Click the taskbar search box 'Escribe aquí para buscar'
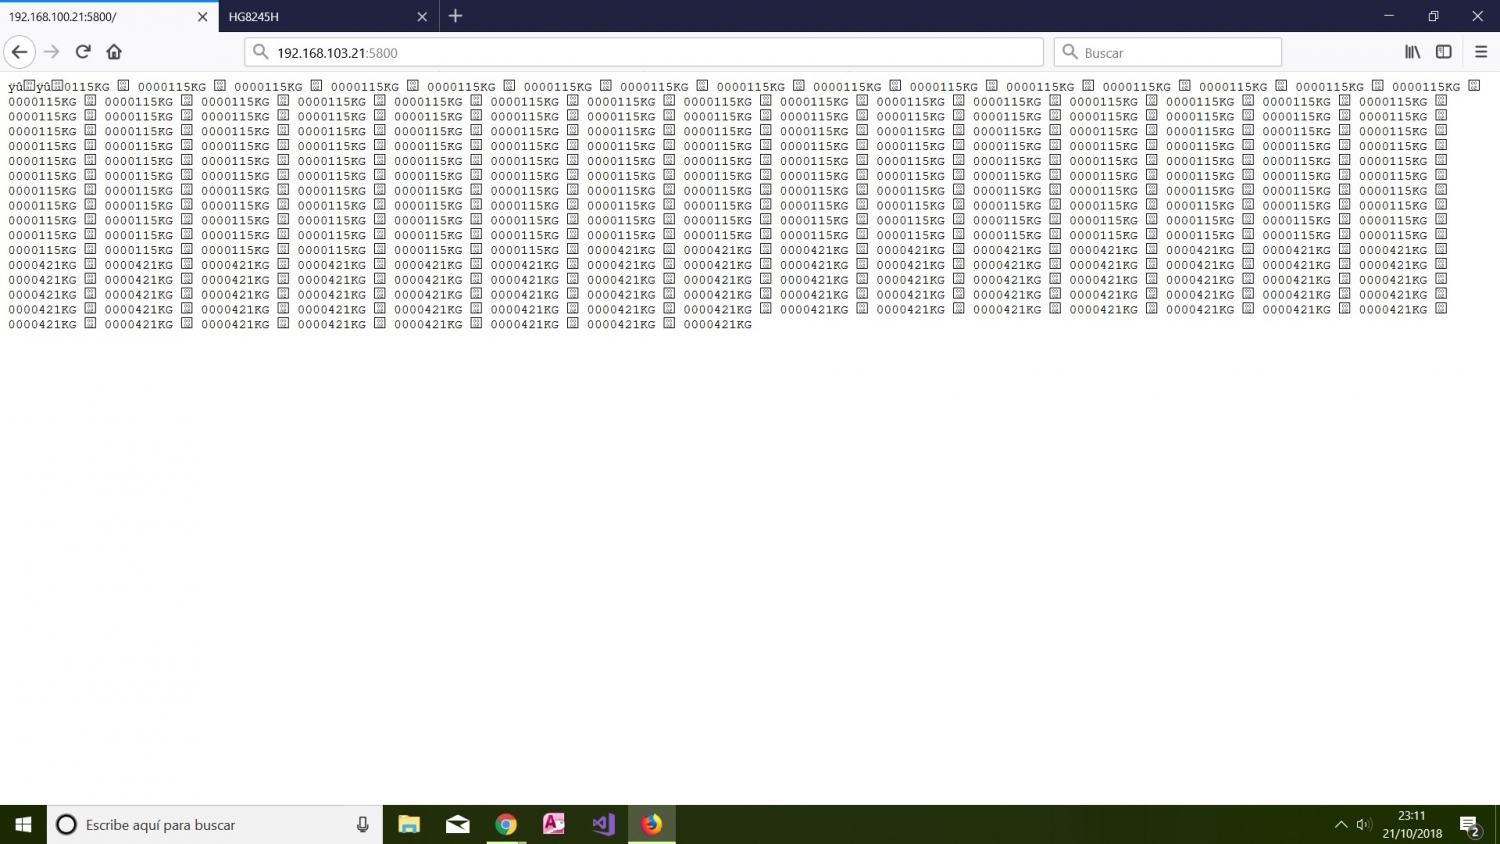1500x844 pixels. (x=215, y=825)
